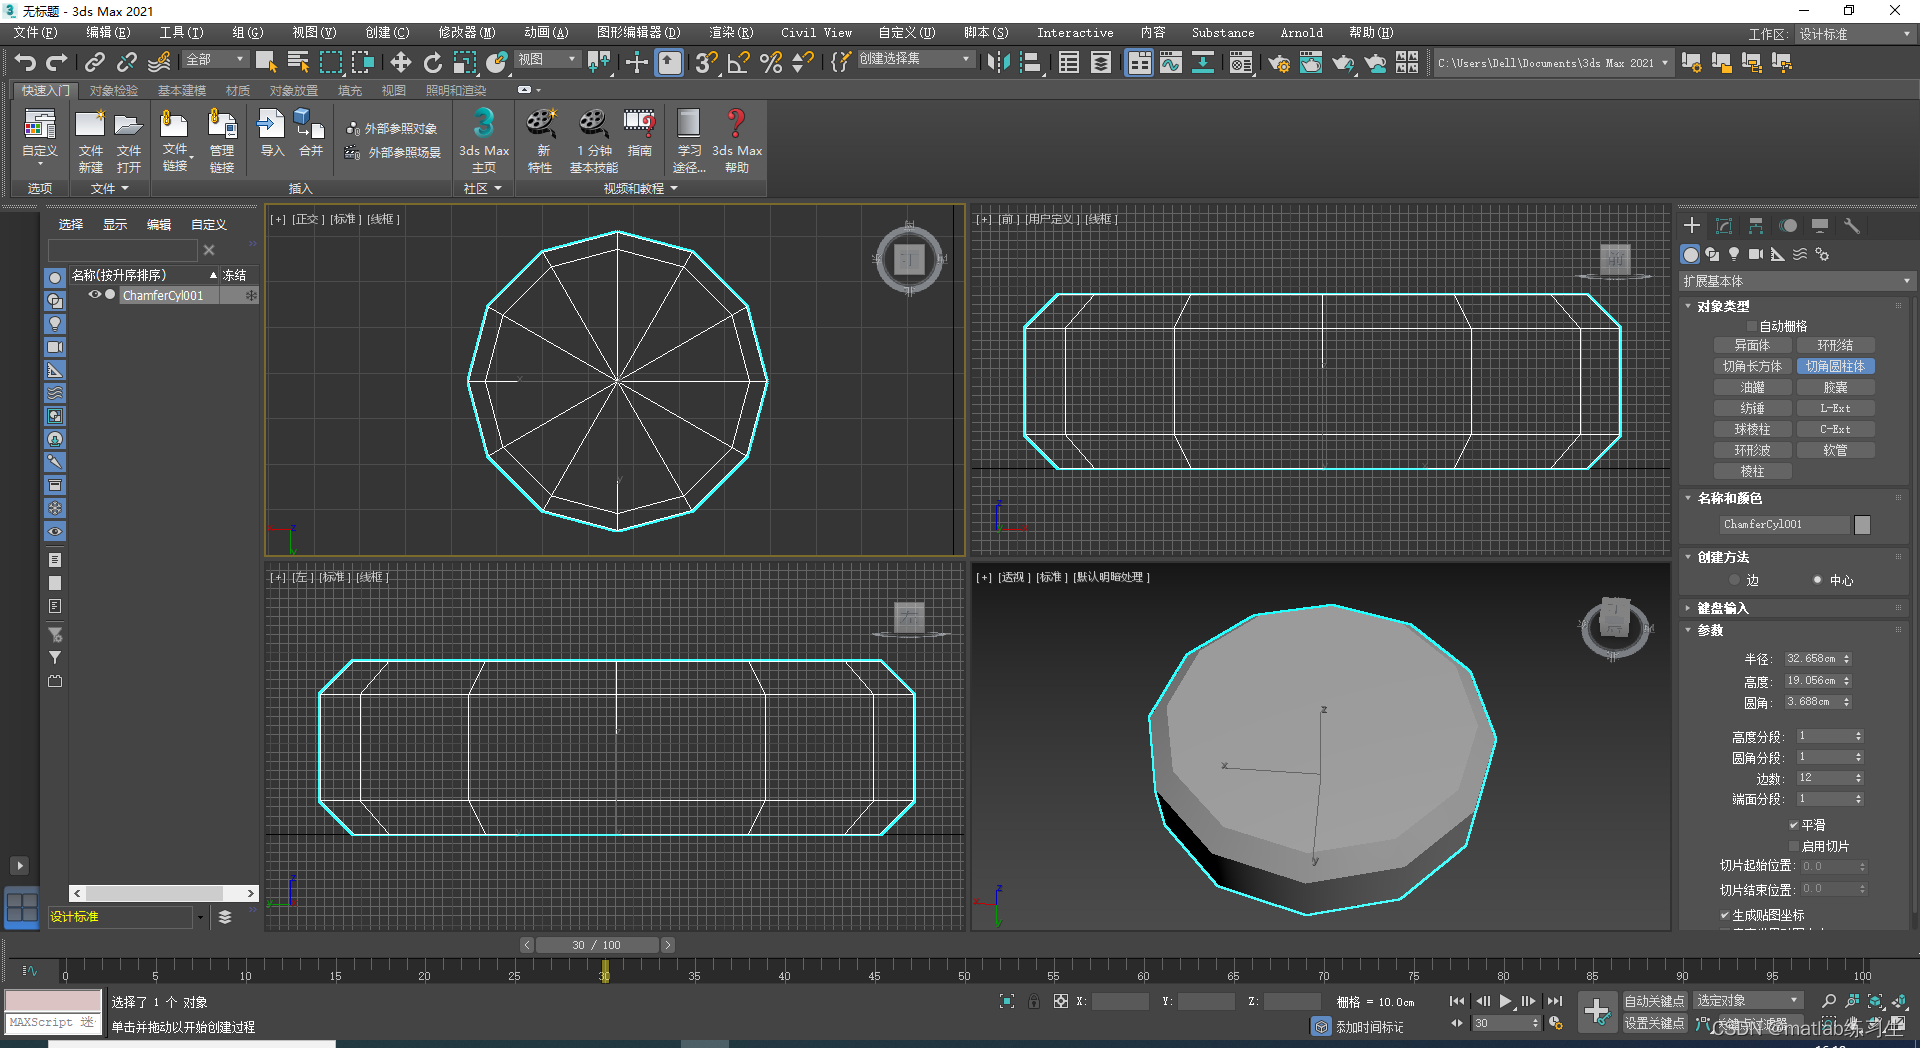The height and width of the screenshot is (1048, 1920).
Task: Select the Rotate tool icon
Action: [x=432, y=62]
